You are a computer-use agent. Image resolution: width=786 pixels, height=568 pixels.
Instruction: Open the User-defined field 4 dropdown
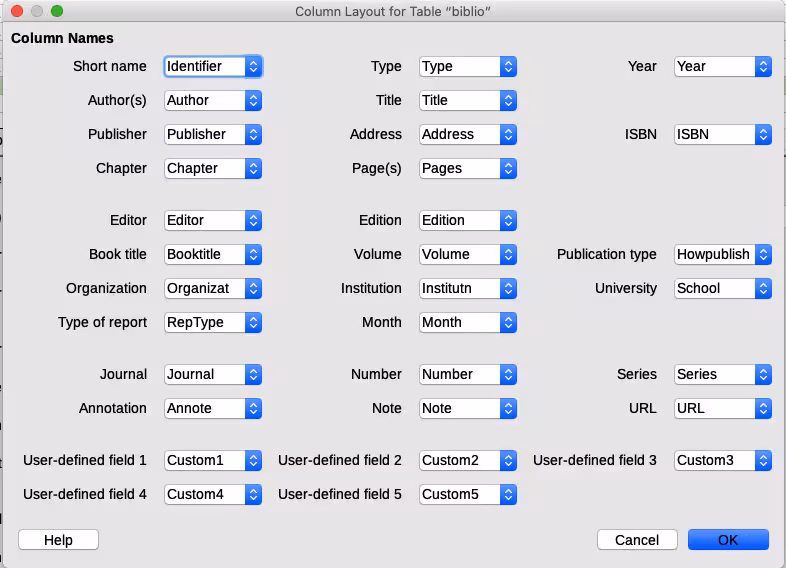tap(213, 495)
